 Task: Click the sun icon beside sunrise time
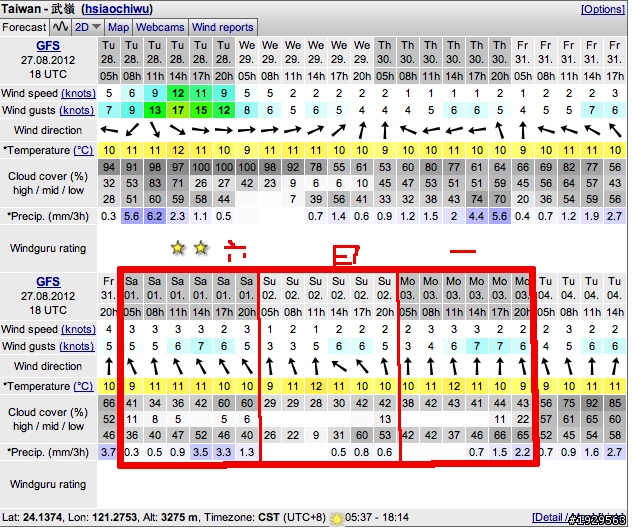pos(336,518)
